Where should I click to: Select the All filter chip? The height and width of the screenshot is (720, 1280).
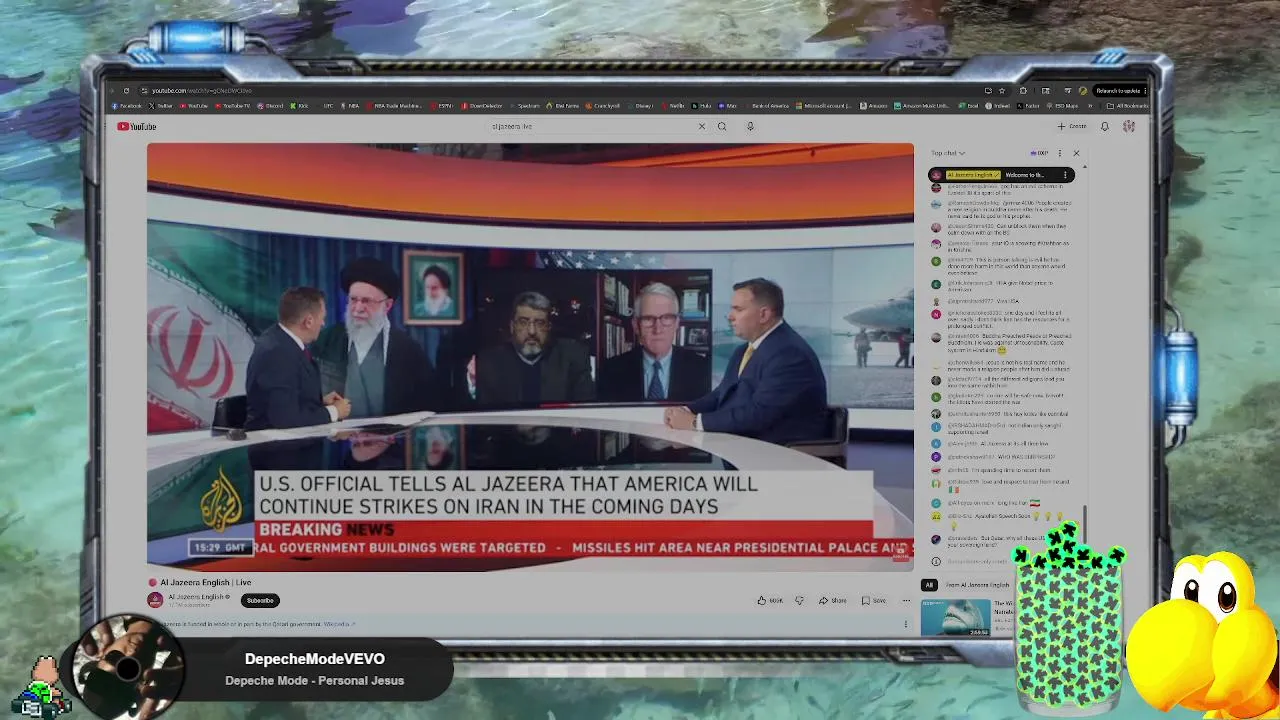929,585
